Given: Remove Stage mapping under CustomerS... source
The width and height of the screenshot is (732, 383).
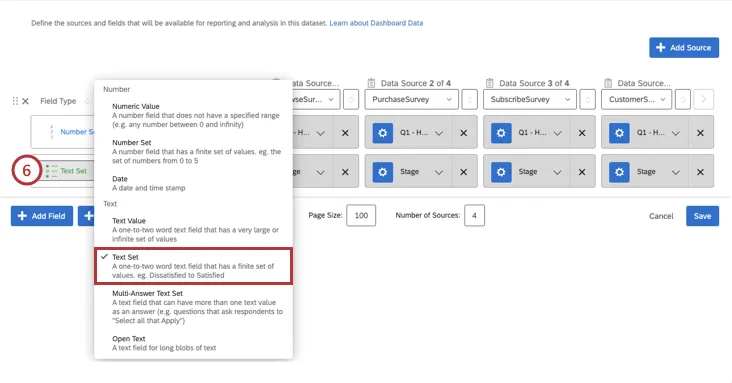Looking at the screenshot, I should tap(700, 172).
